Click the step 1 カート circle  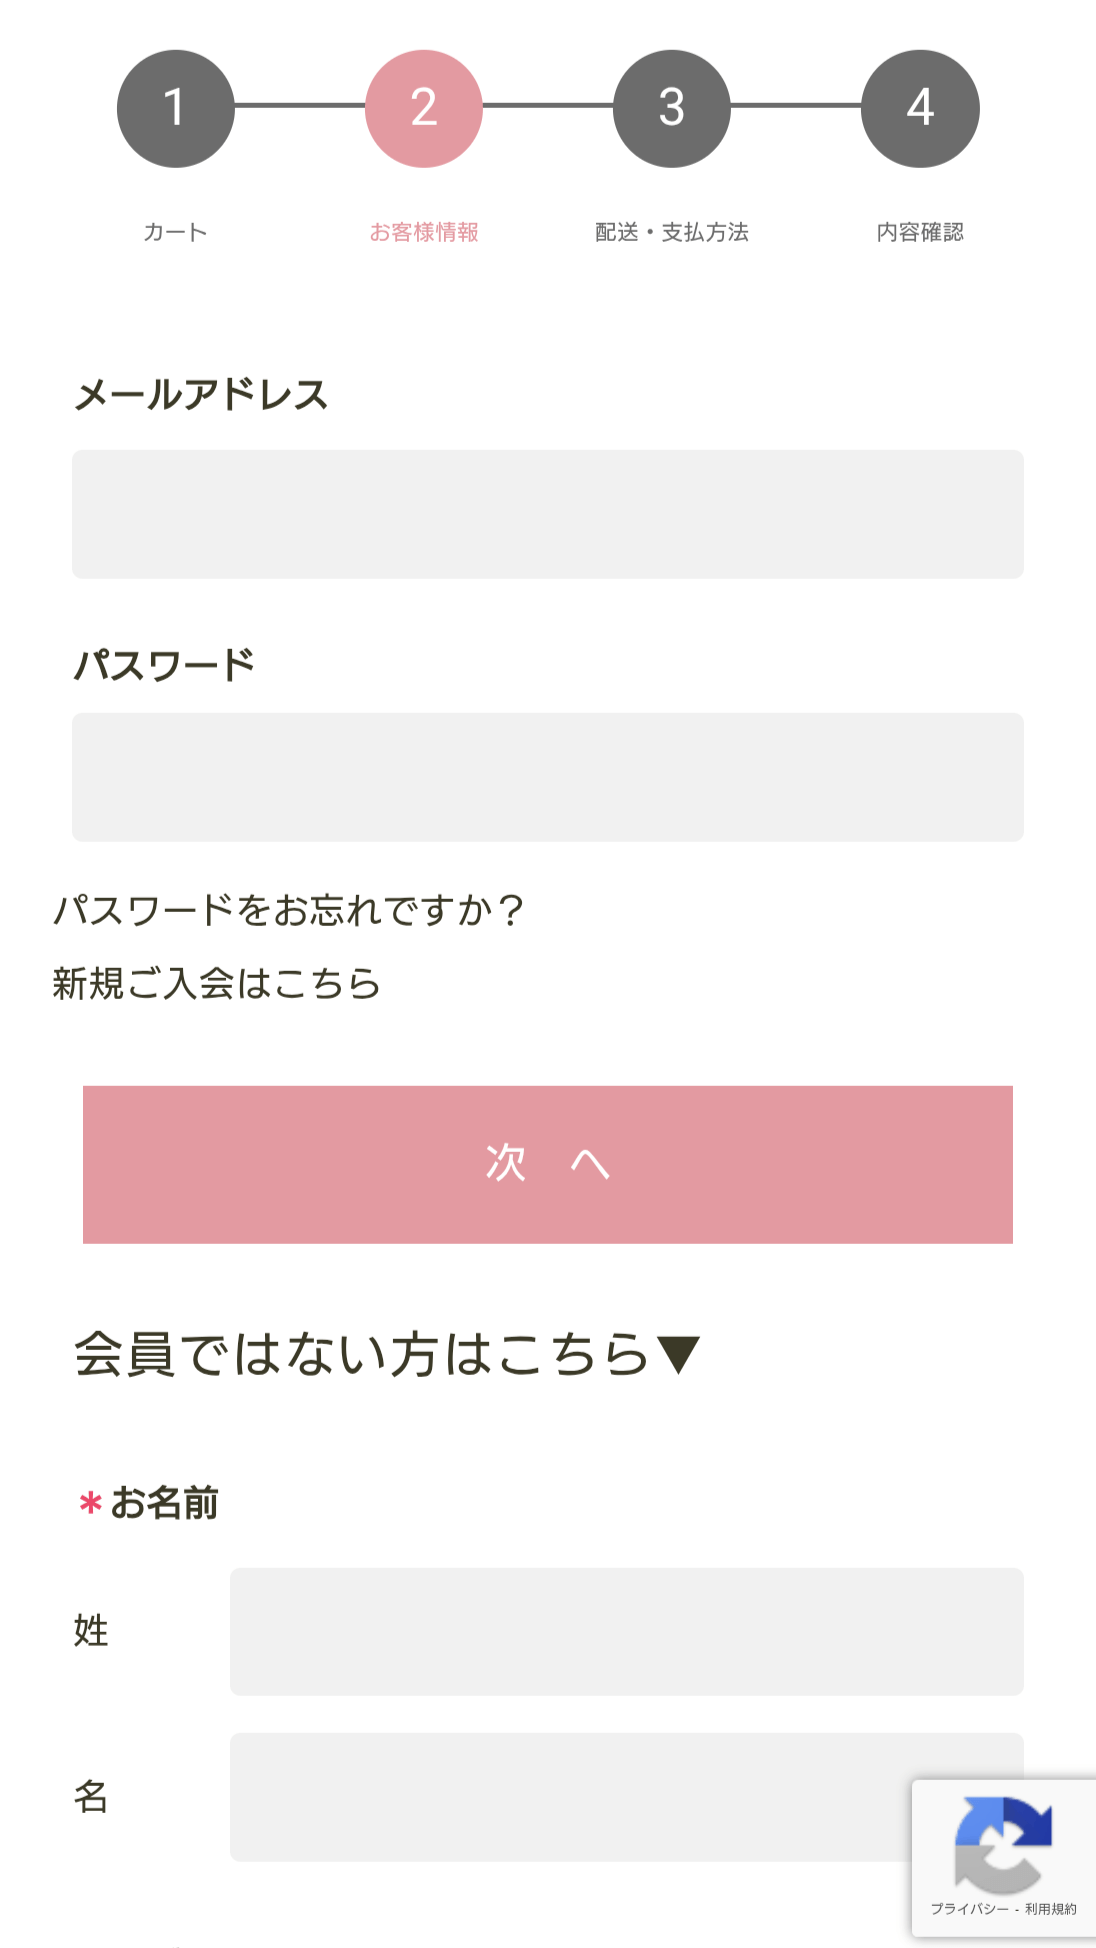pos(175,108)
